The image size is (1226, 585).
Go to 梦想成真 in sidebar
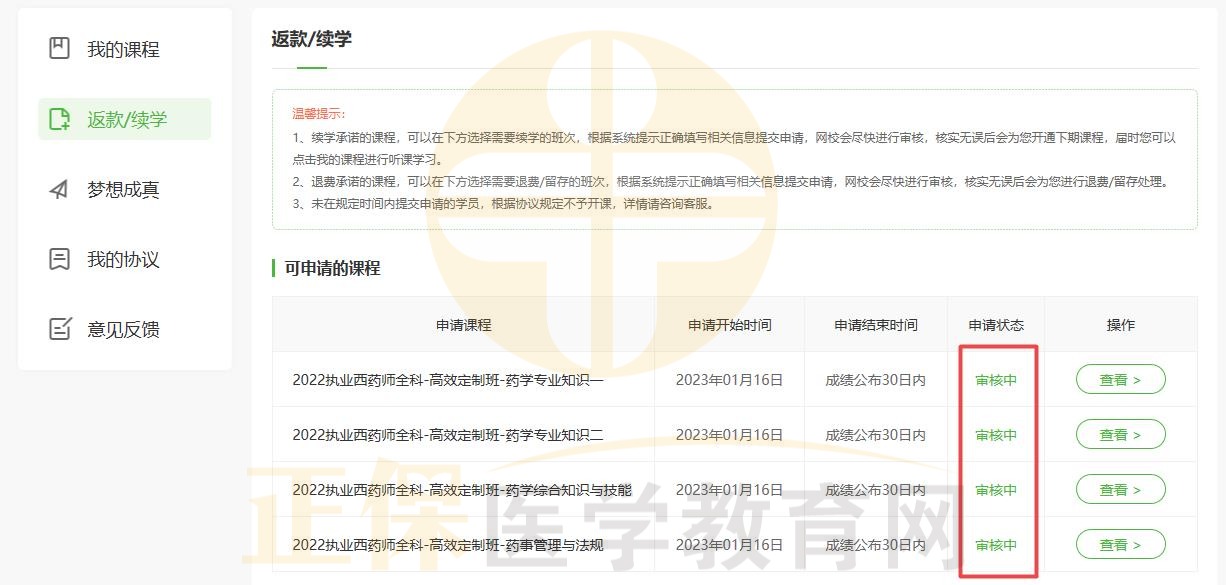pyautogui.click(x=123, y=189)
